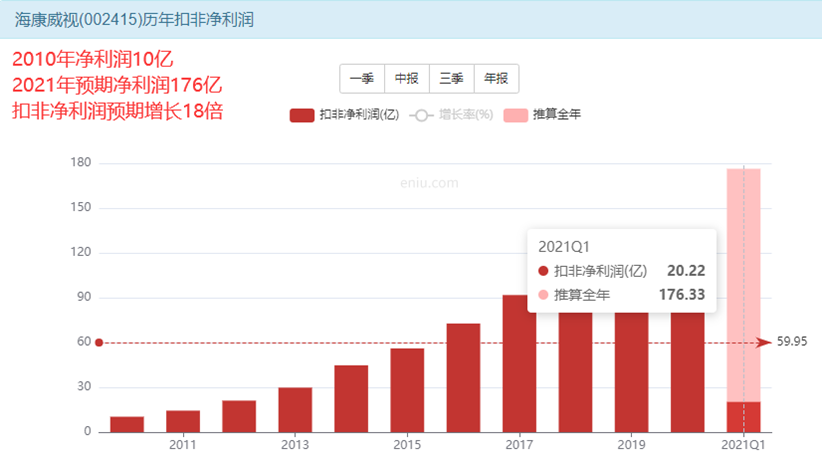Click the bar between 2011 and 2013
The height and width of the screenshot is (457, 822).
tap(239, 417)
